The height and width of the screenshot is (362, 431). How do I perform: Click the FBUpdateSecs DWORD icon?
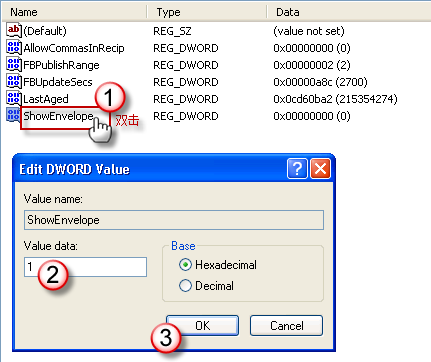[x=14, y=82]
